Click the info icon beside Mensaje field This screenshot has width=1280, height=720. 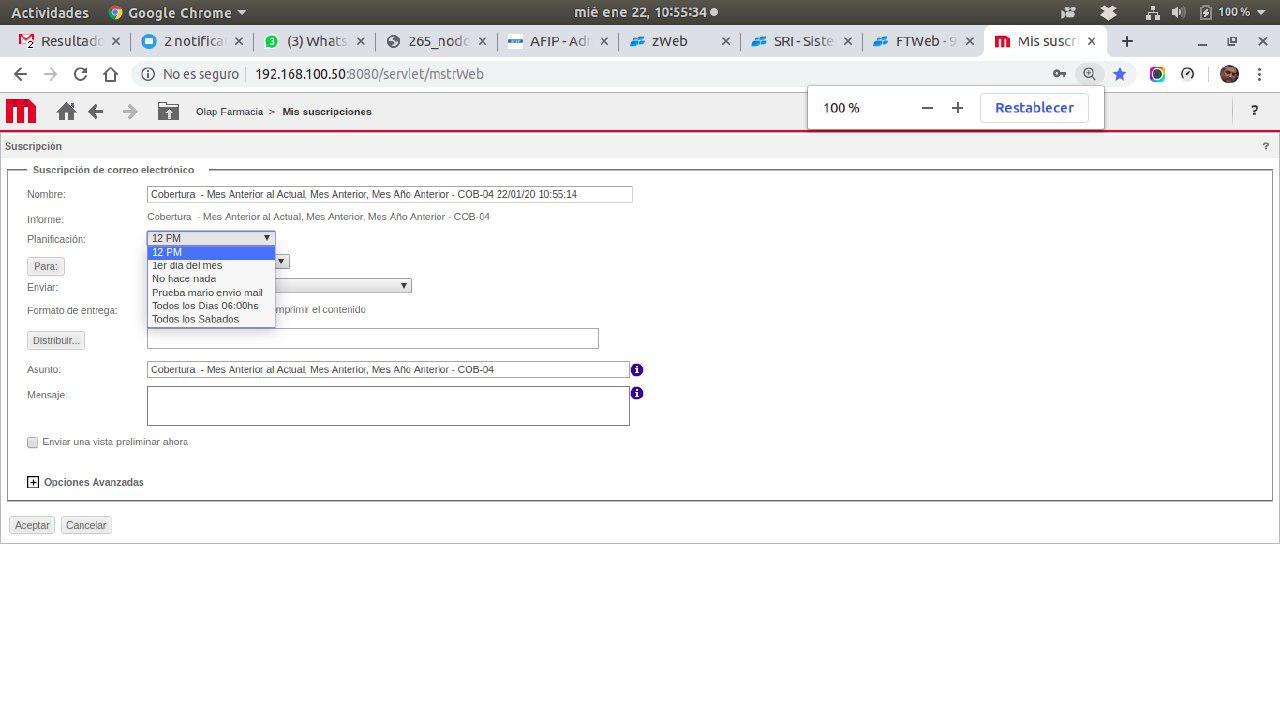pyautogui.click(x=637, y=393)
